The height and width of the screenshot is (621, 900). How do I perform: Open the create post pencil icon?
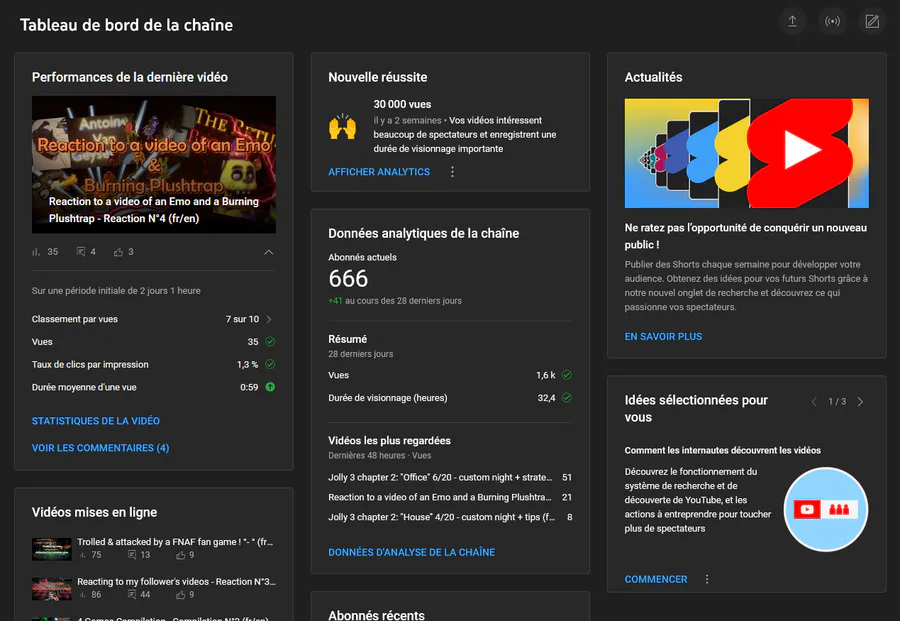click(x=872, y=22)
